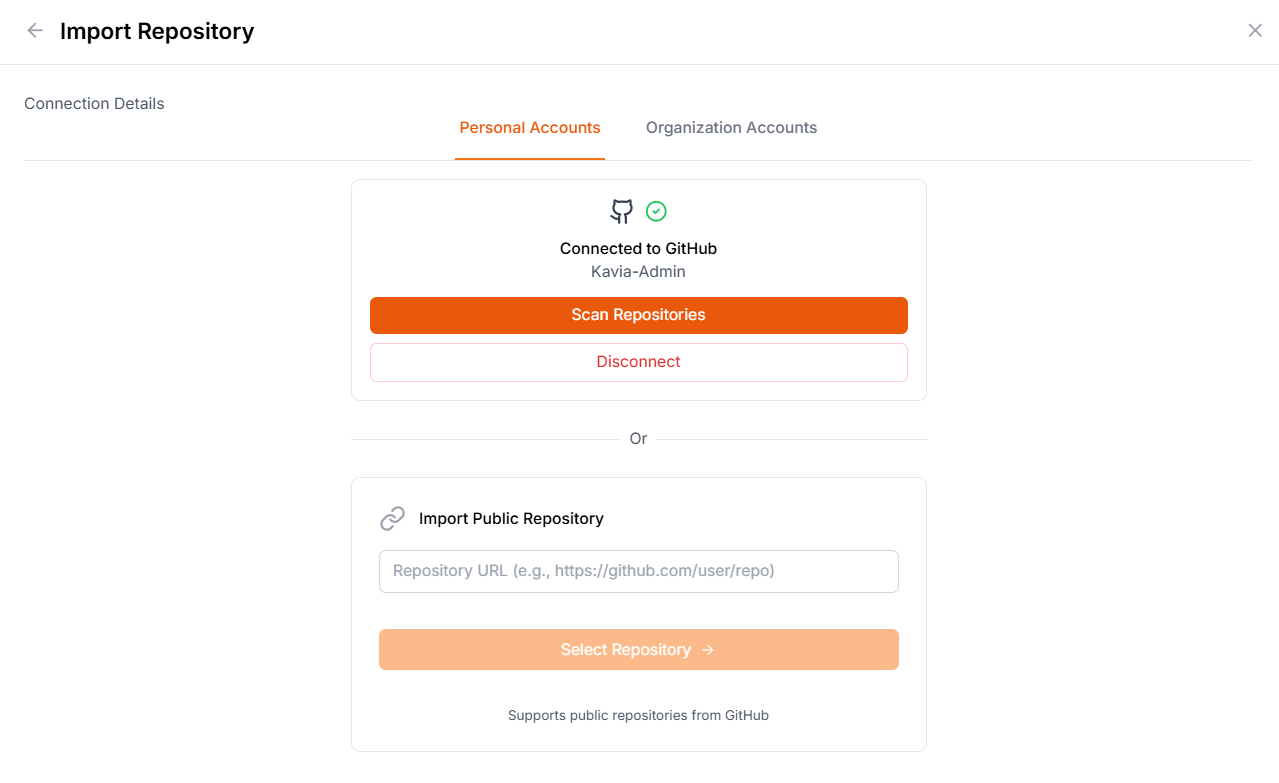Click the Connected to GitHub status text

click(x=638, y=248)
